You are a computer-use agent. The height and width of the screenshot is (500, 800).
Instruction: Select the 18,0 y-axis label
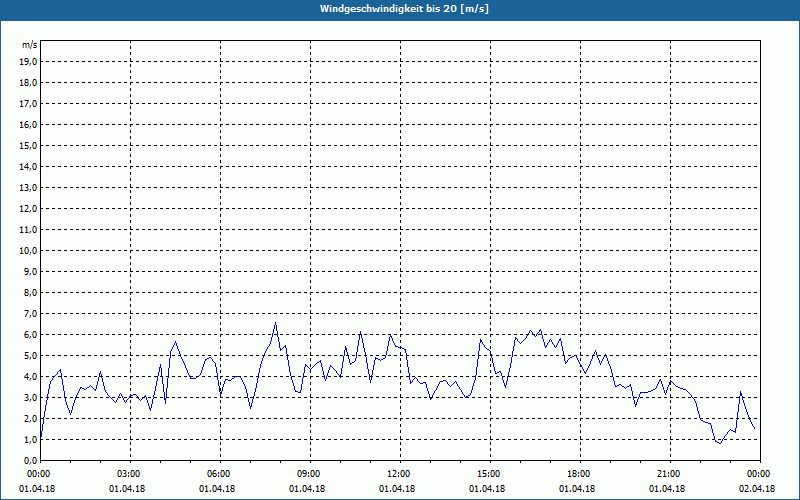[29, 83]
